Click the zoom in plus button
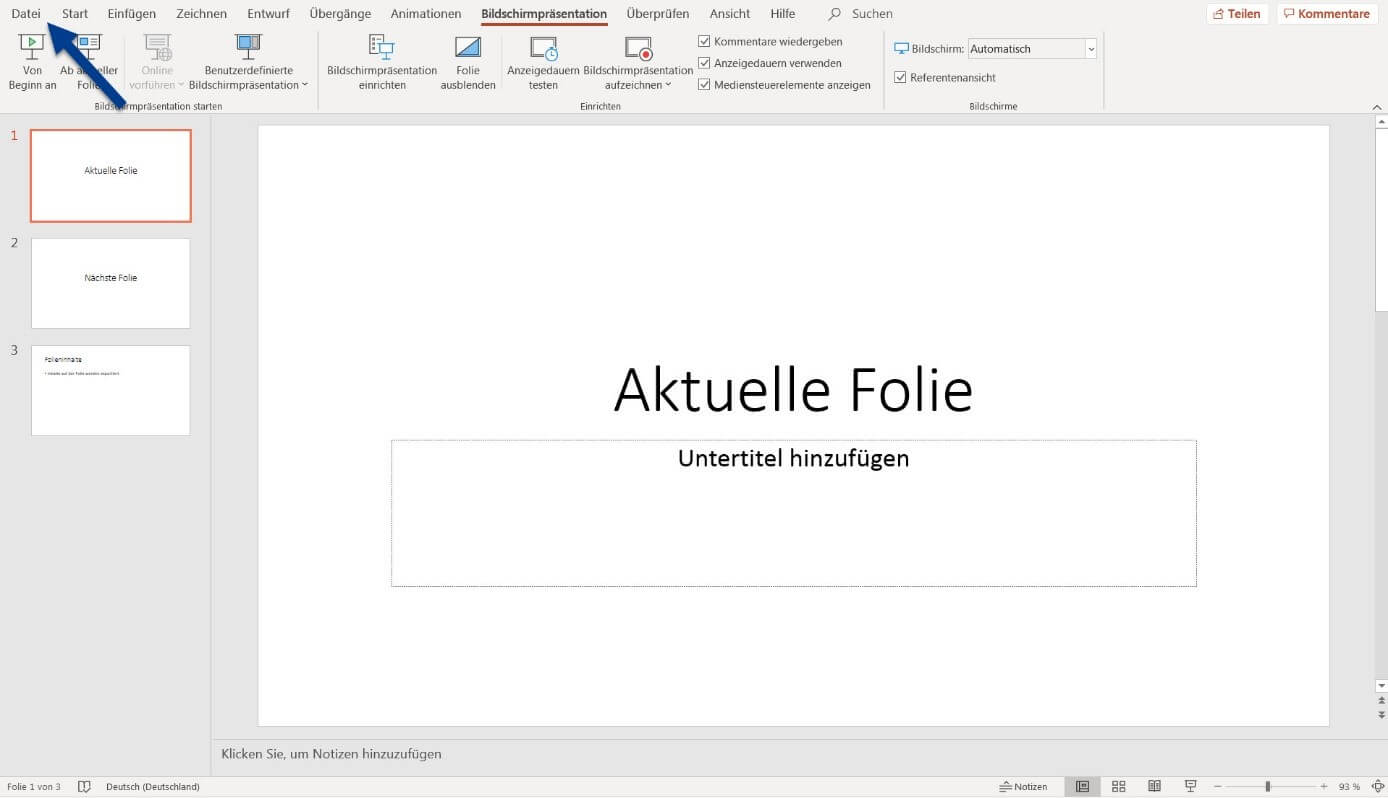 pyautogui.click(x=1324, y=787)
